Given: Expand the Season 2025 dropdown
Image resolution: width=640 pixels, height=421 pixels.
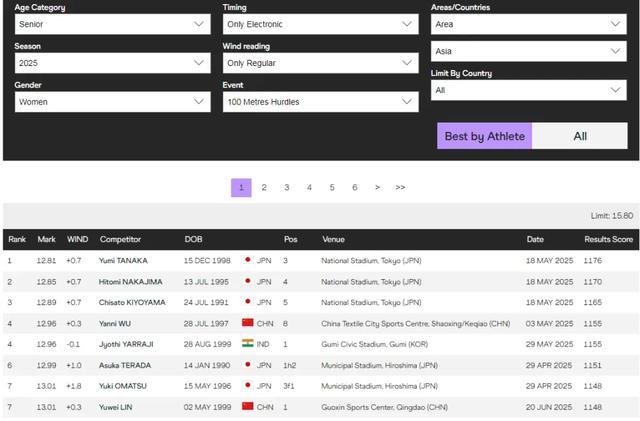Looking at the screenshot, I should (111, 63).
